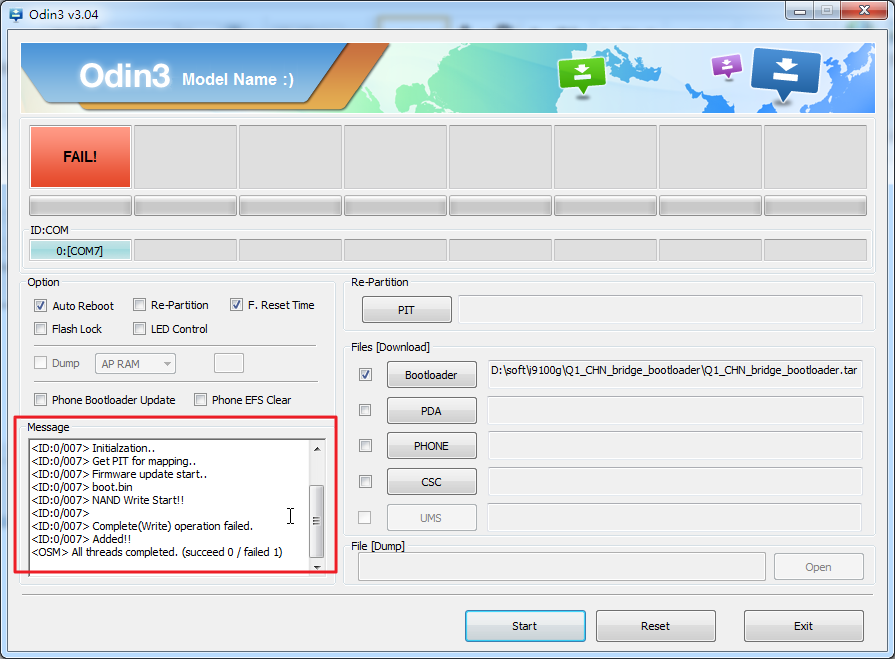Toggle the Auto Reboot checkbox
The height and width of the screenshot is (659, 895).
pyautogui.click(x=41, y=306)
